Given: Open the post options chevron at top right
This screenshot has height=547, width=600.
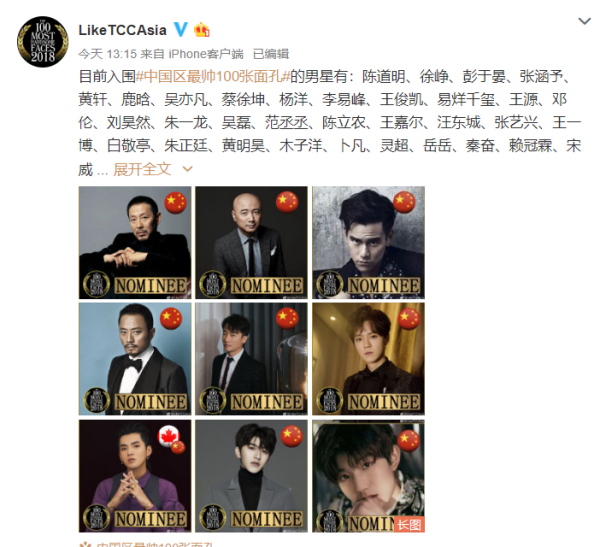Looking at the screenshot, I should [x=584, y=21].
